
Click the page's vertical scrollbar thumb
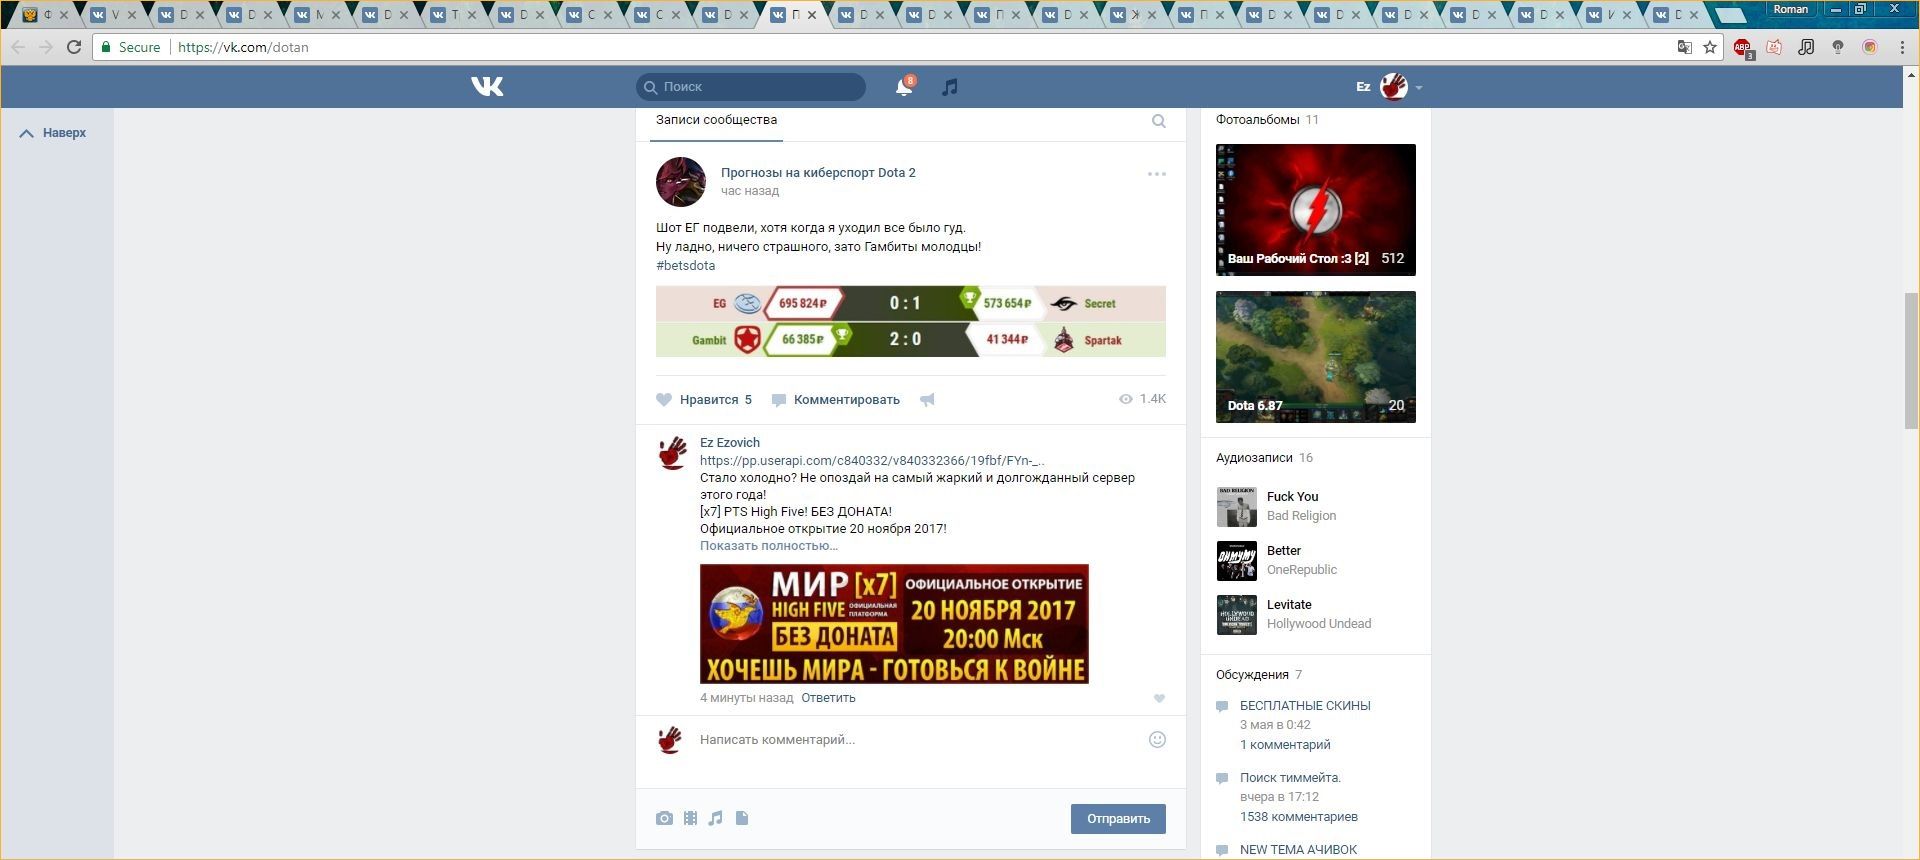click(1911, 362)
